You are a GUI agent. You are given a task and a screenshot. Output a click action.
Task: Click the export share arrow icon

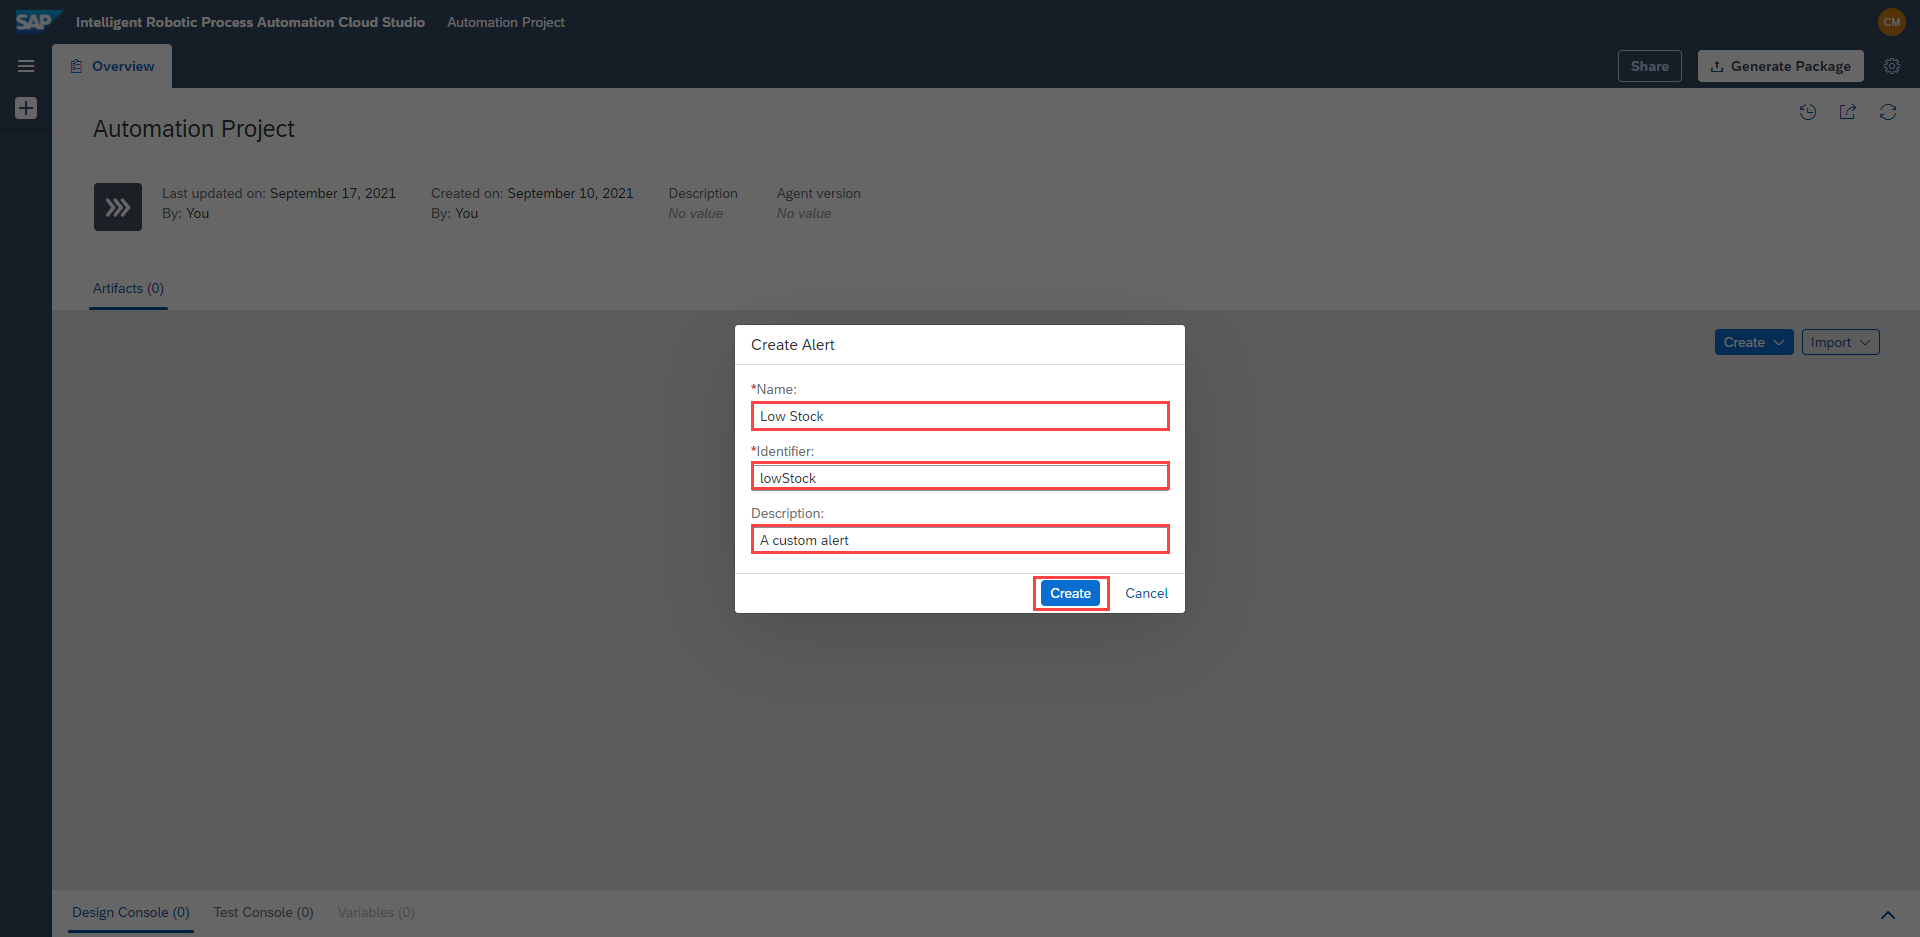[1847, 112]
